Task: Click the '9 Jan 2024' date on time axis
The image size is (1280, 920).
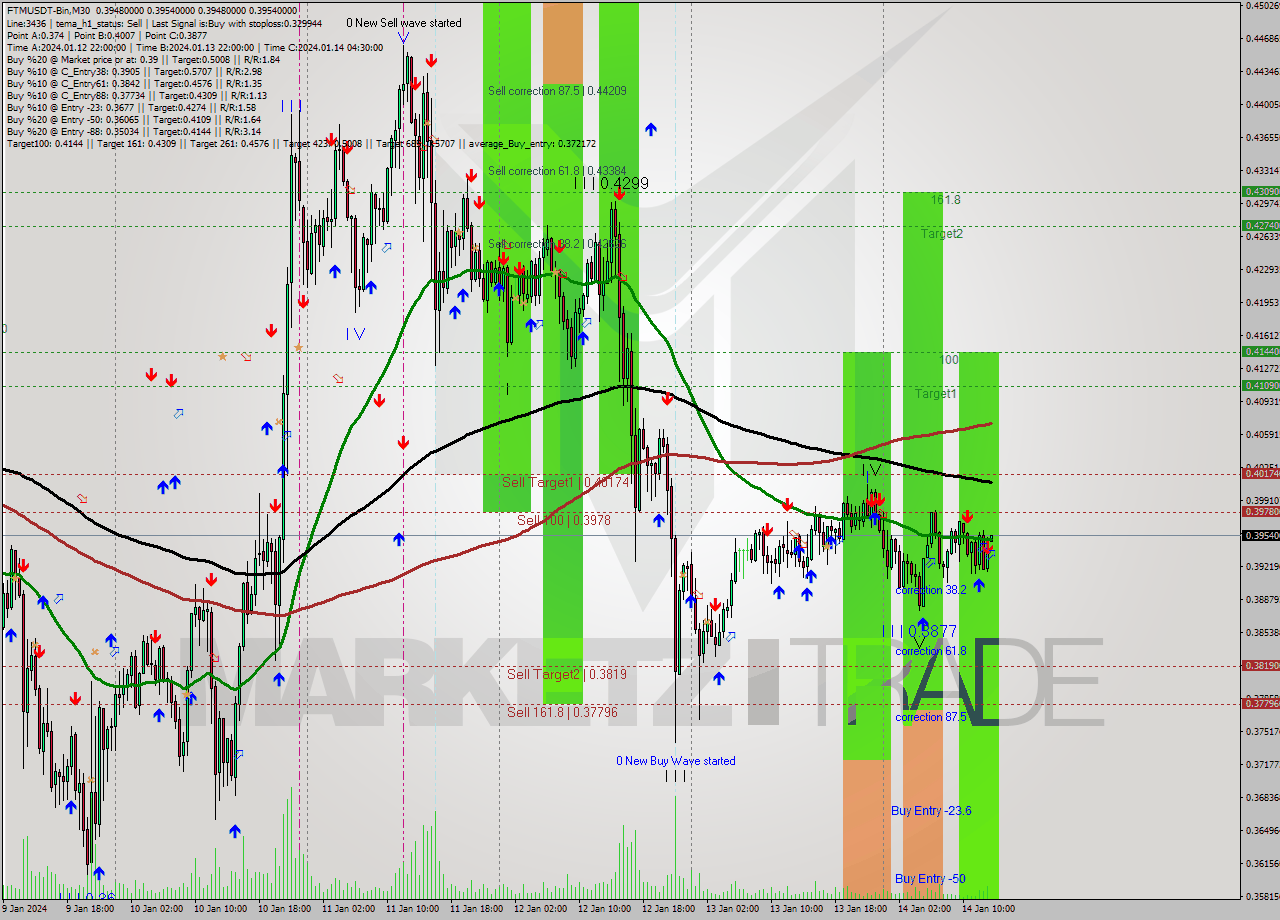Action: click(x=25, y=909)
